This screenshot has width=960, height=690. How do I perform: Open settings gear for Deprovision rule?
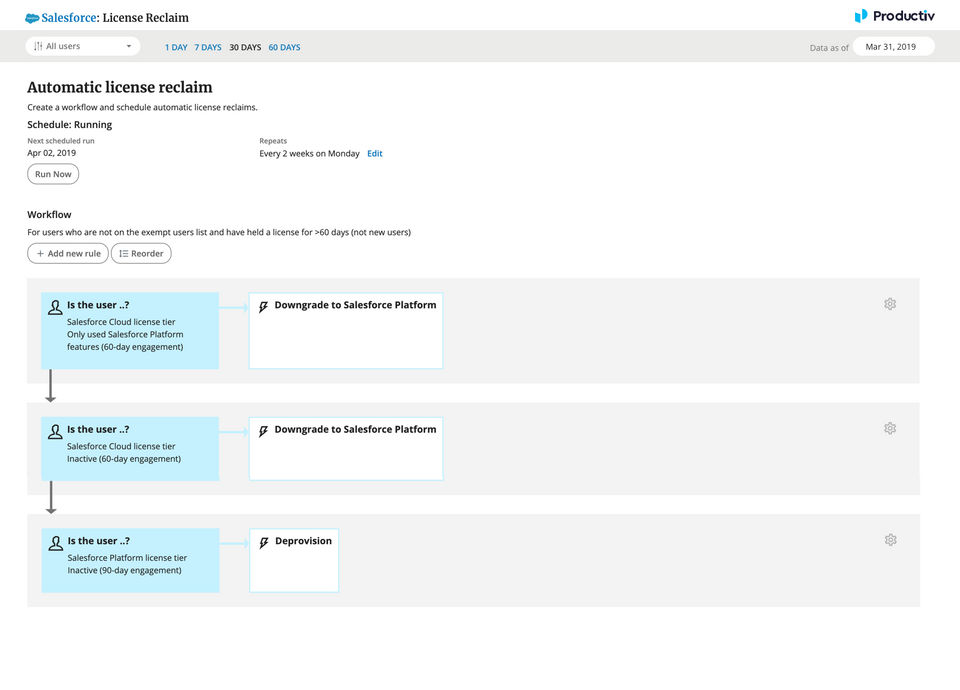click(x=890, y=540)
